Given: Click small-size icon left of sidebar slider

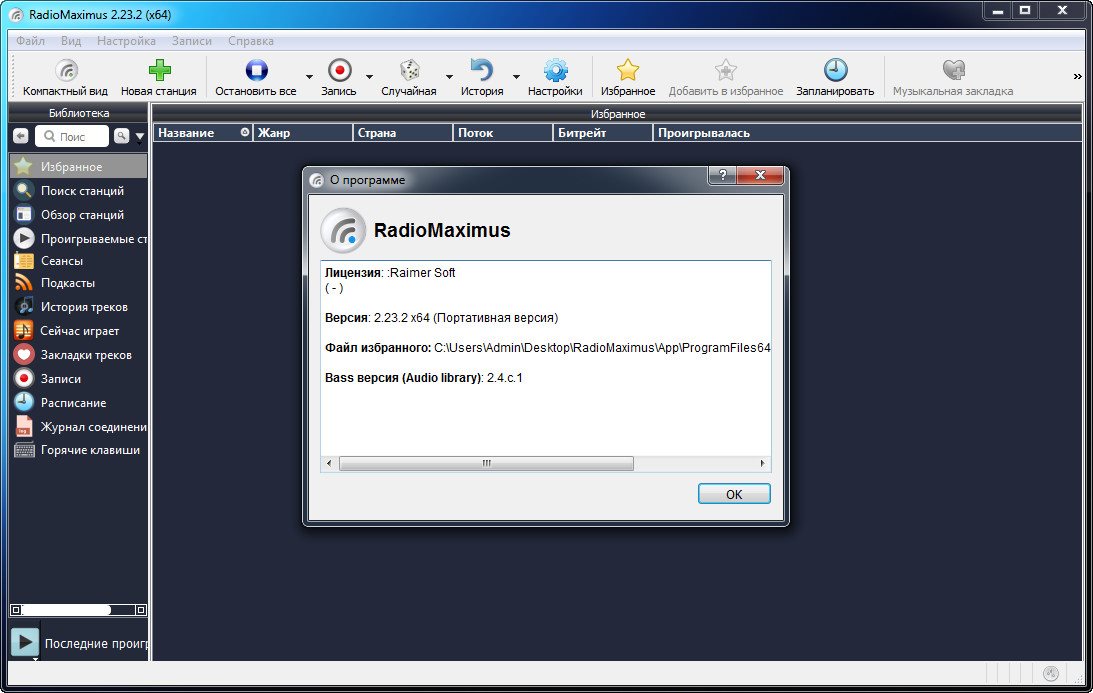Looking at the screenshot, I should [15, 610].
